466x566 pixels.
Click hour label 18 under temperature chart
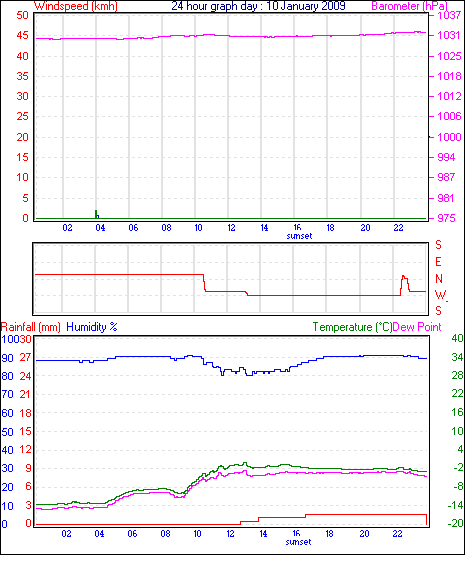[x=330, y=534]
